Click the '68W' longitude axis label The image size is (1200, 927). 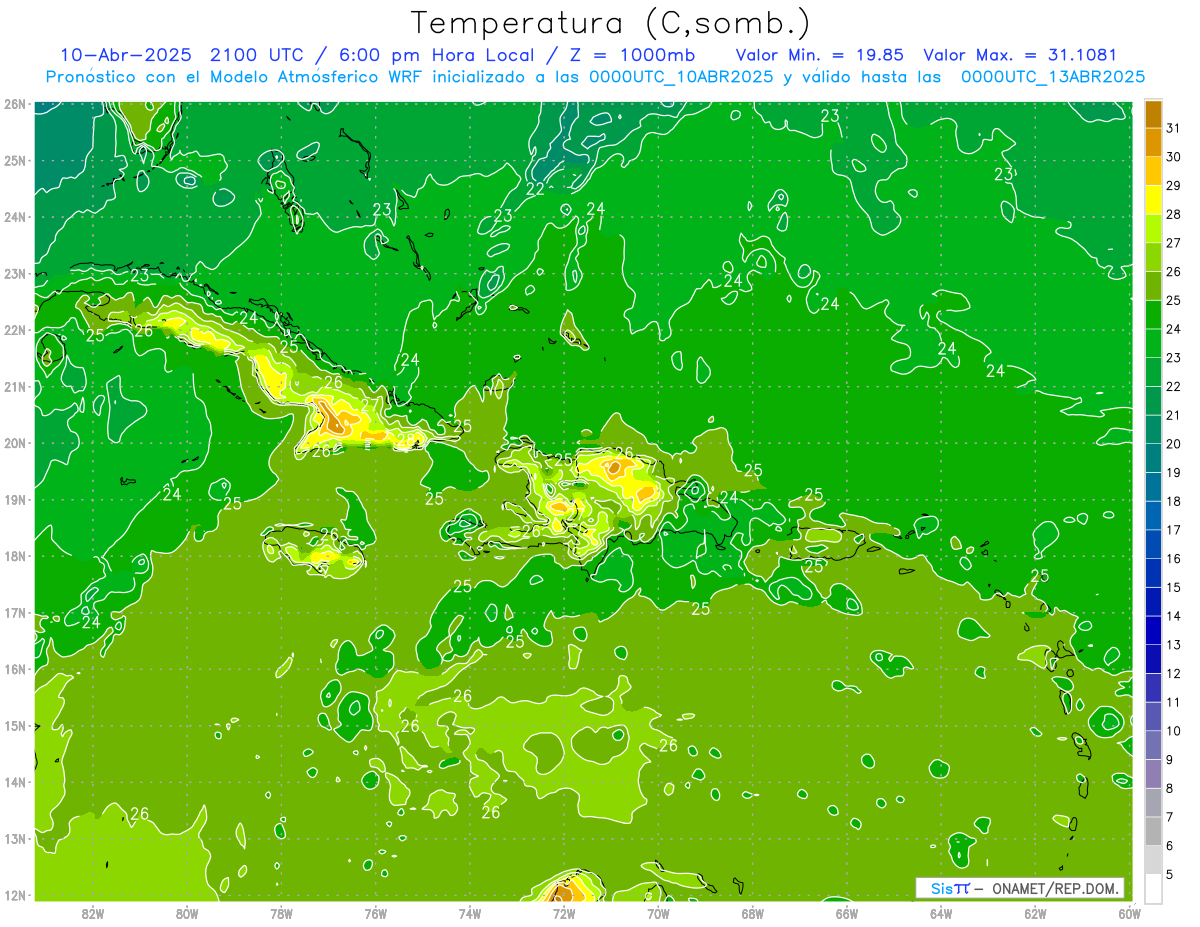click(x=753, y=912)
